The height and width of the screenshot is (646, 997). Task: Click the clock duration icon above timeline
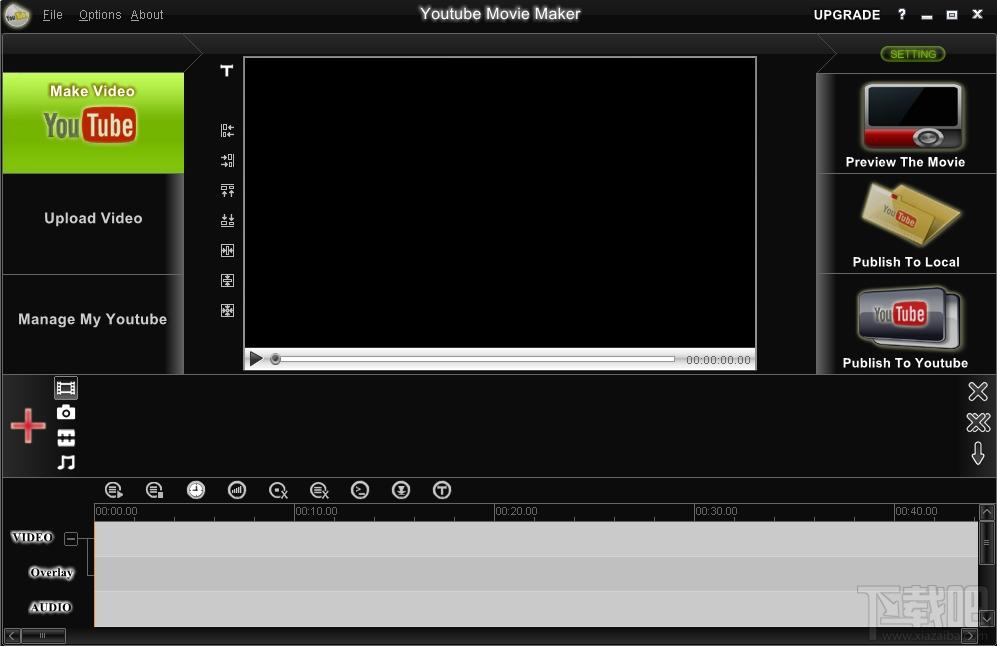click(196, 490)
